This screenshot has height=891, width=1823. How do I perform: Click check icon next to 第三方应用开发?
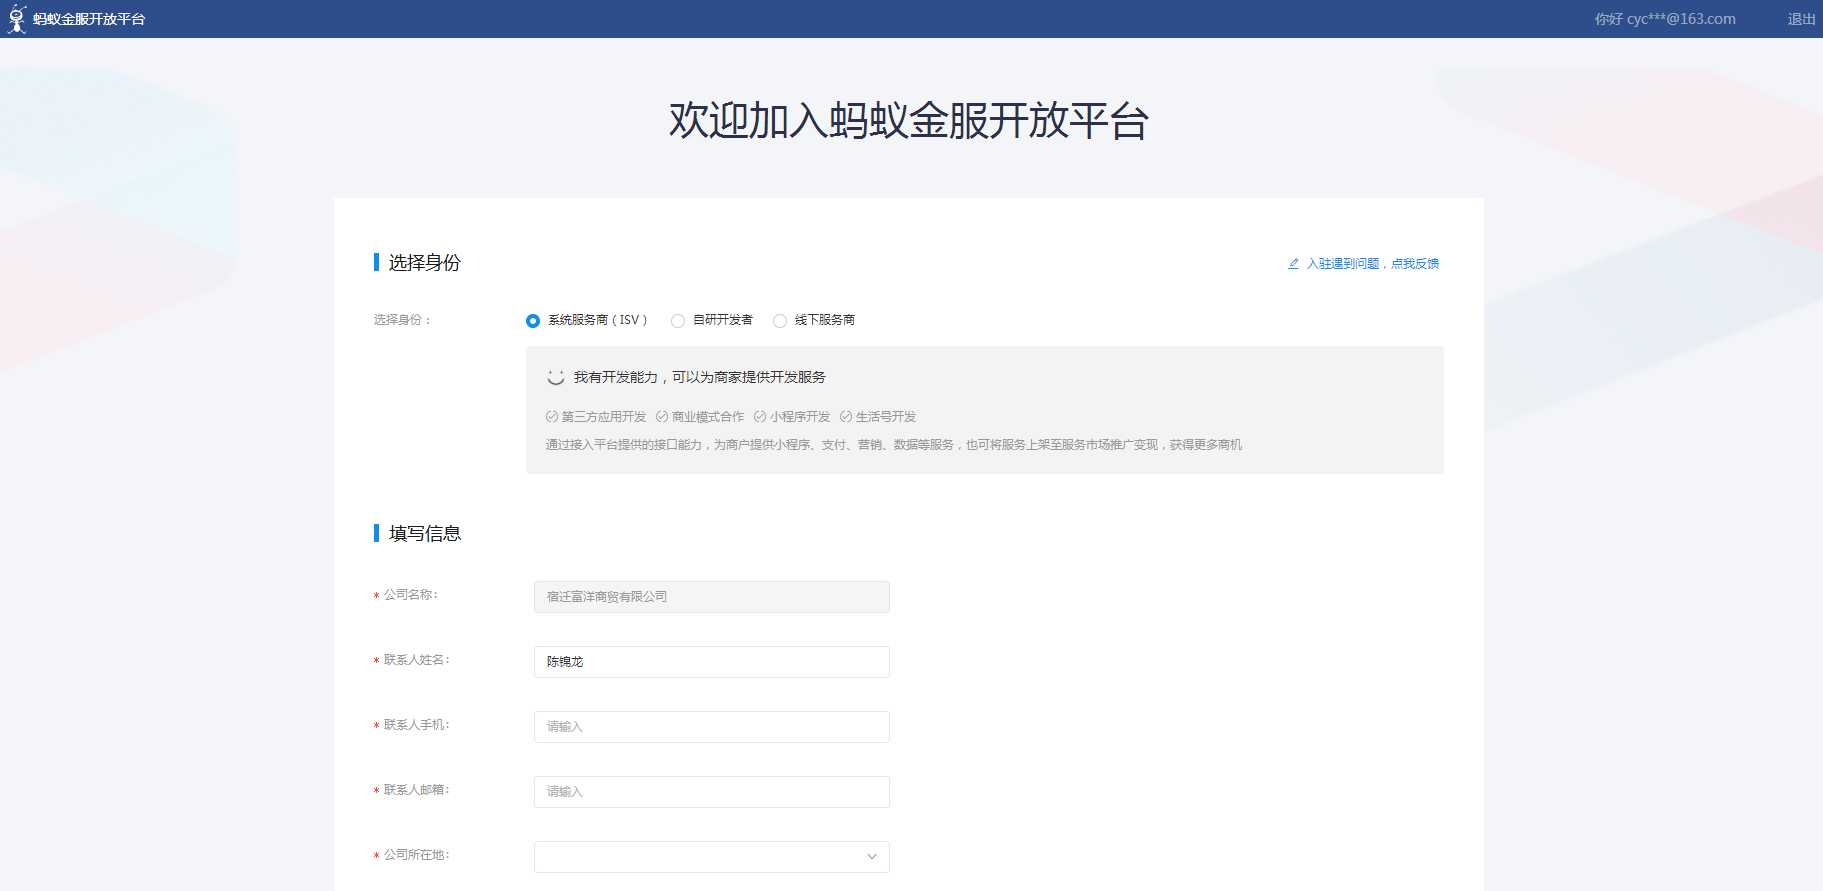[x=552, y=417]
